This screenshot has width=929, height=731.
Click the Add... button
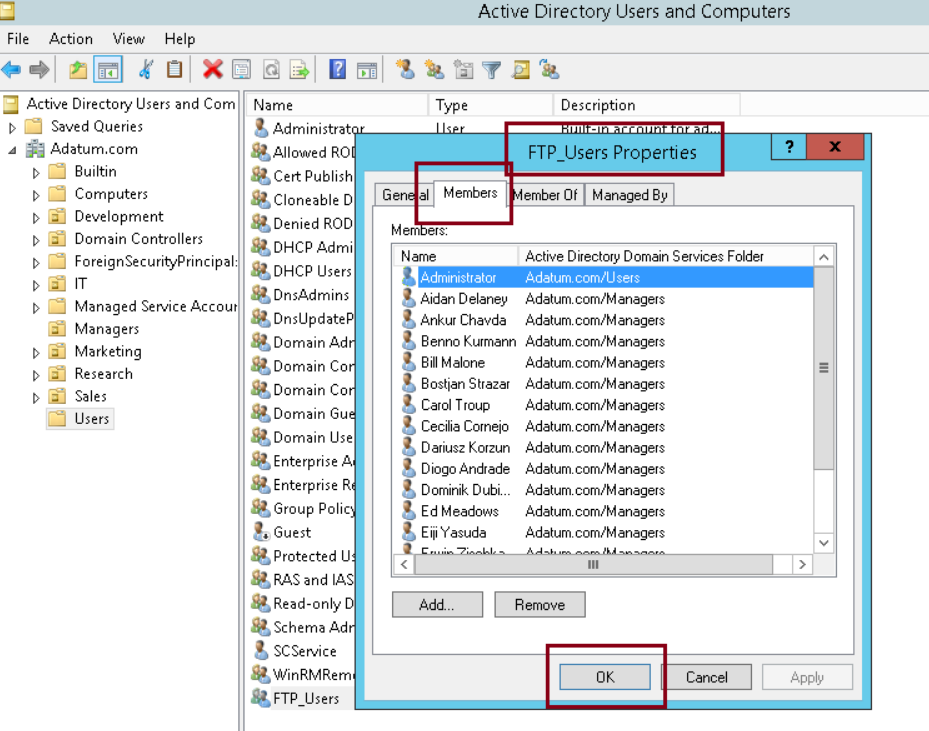437,604
